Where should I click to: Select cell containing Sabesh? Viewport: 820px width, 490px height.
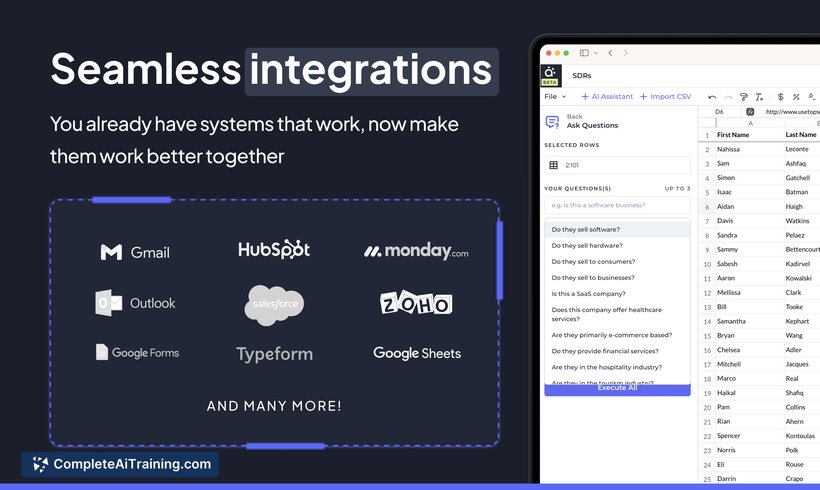(x=750, y=264)
